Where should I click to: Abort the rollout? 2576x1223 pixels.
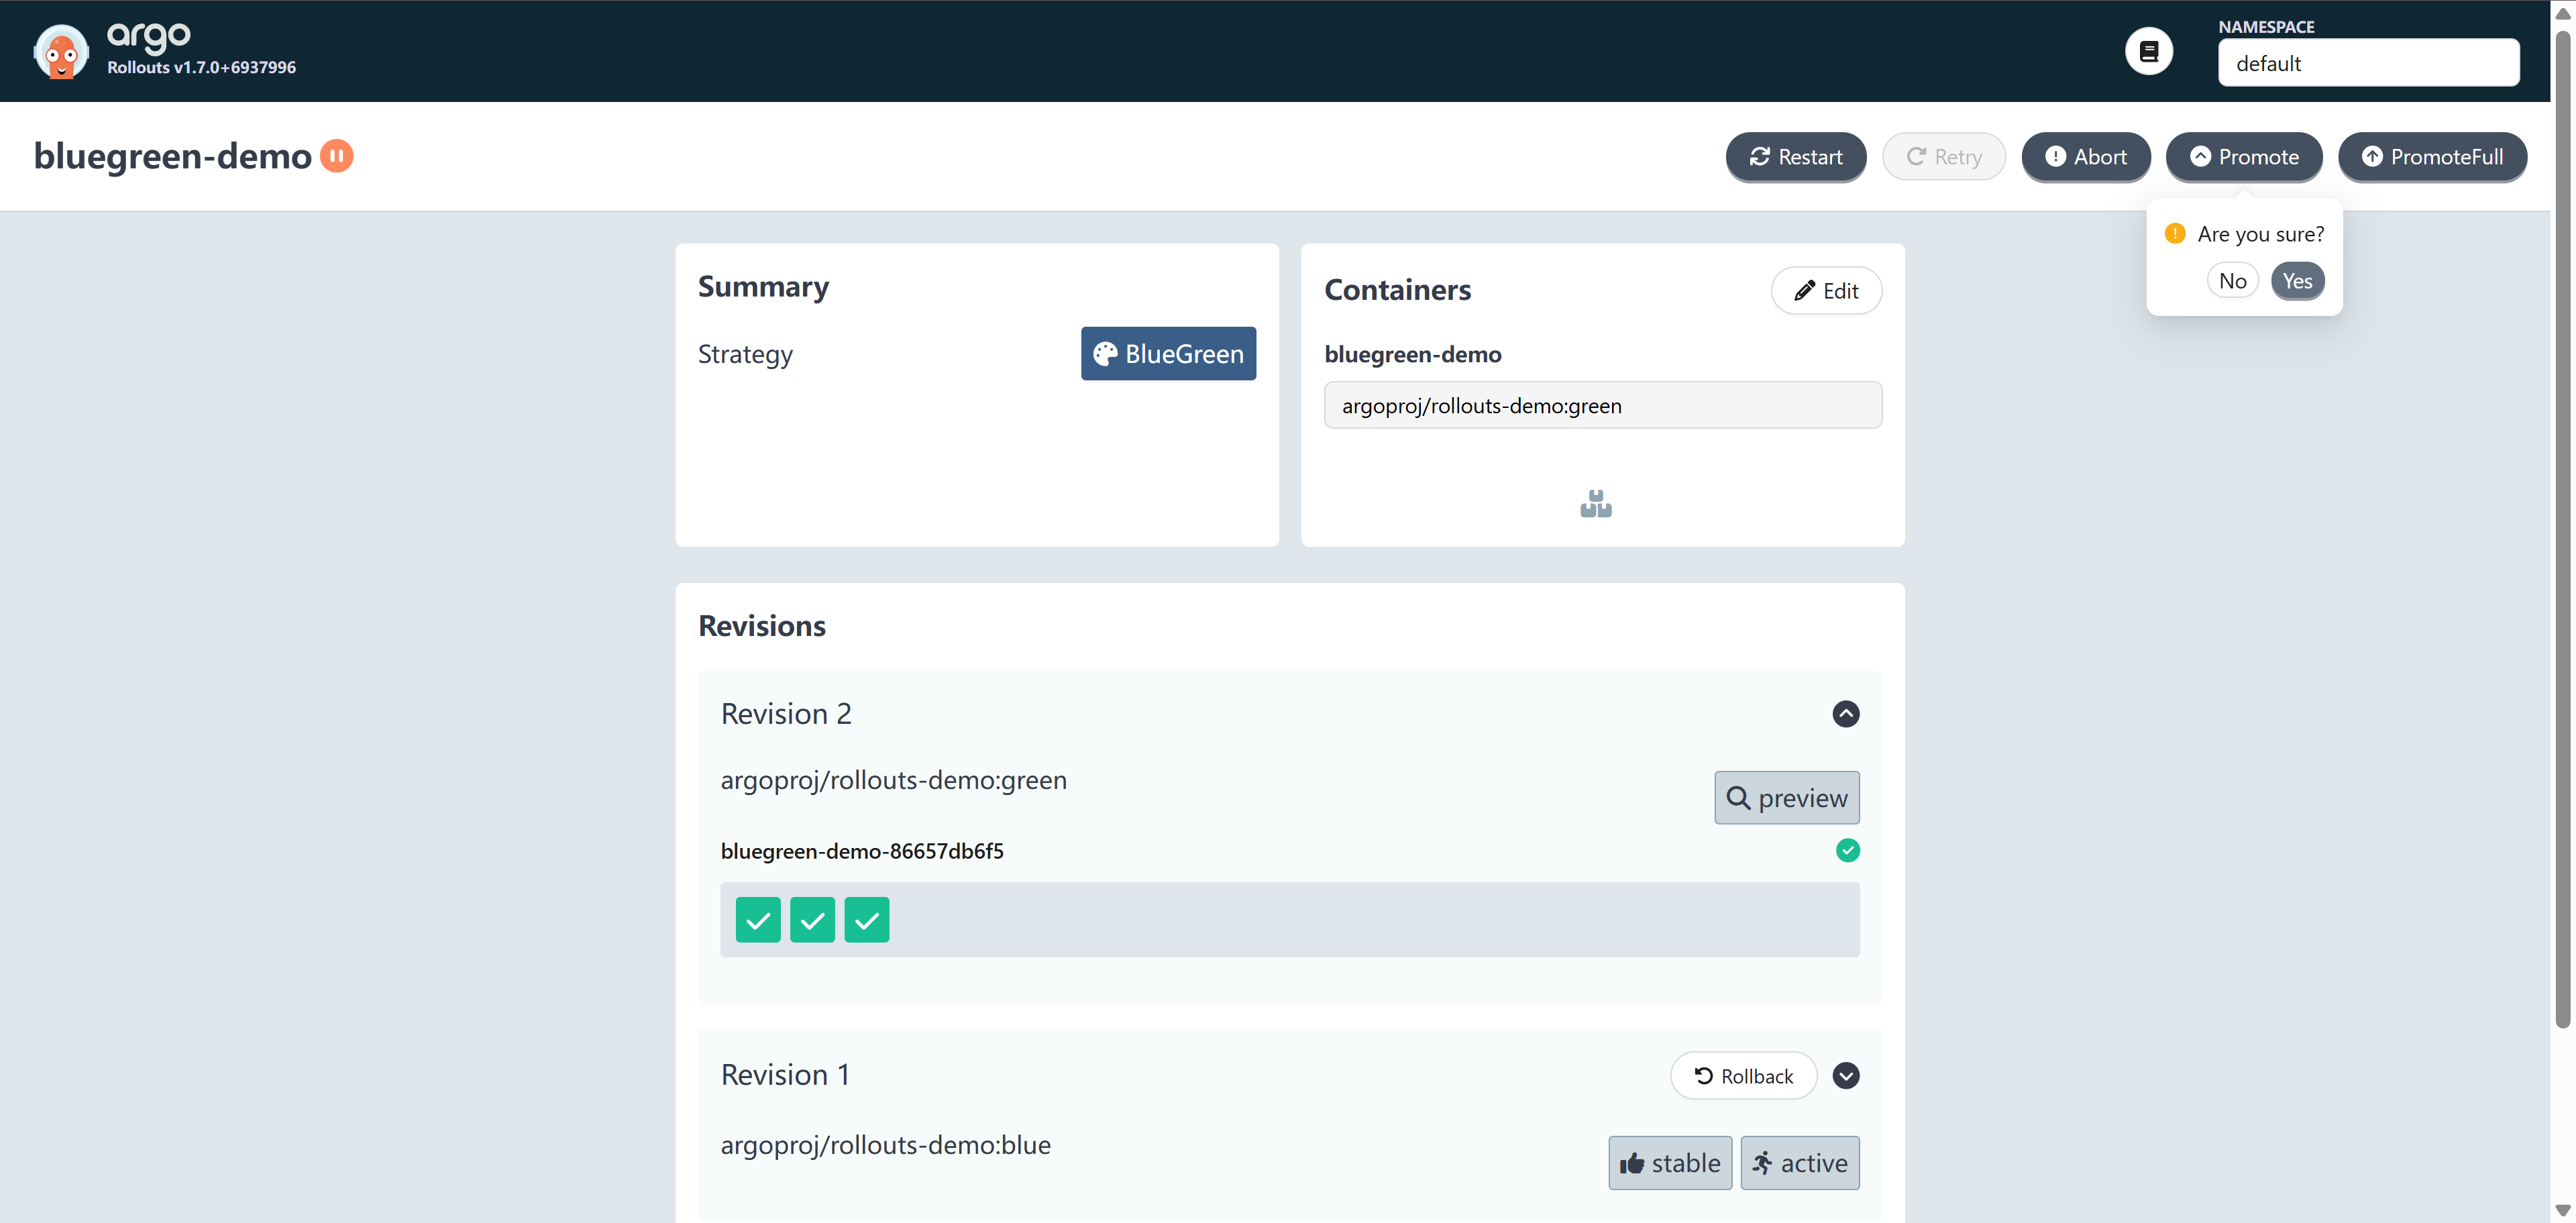(2085, 157)
